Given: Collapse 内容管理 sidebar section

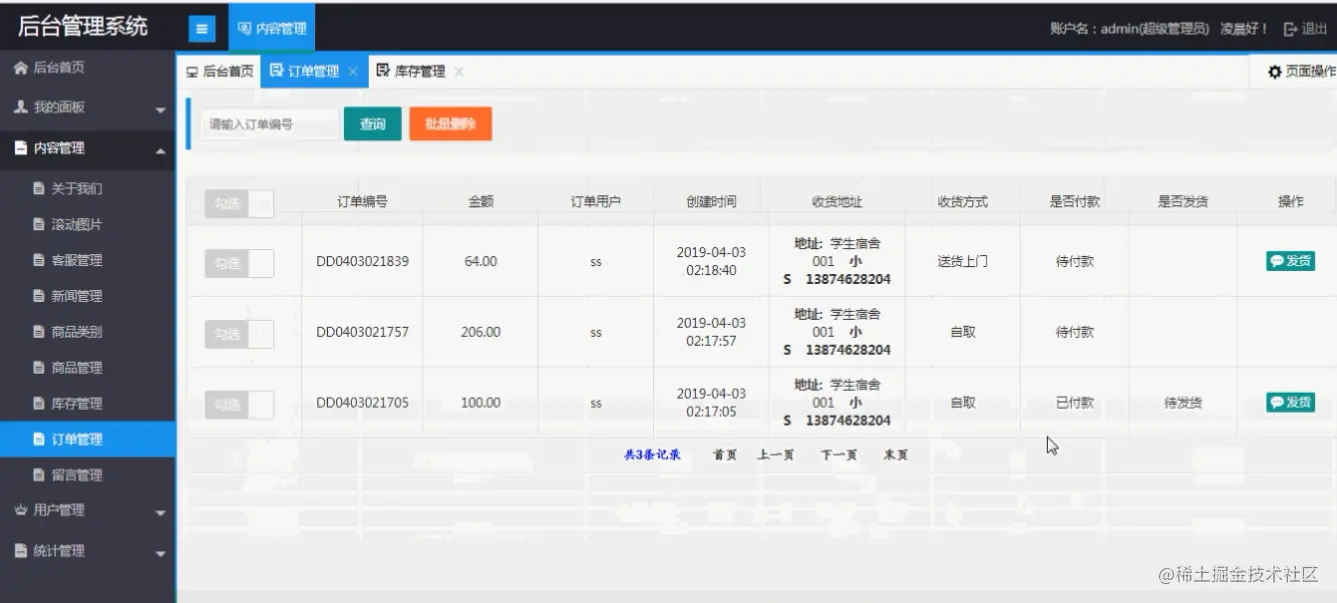Looking at the screenshot, I should tap(88, 148).
